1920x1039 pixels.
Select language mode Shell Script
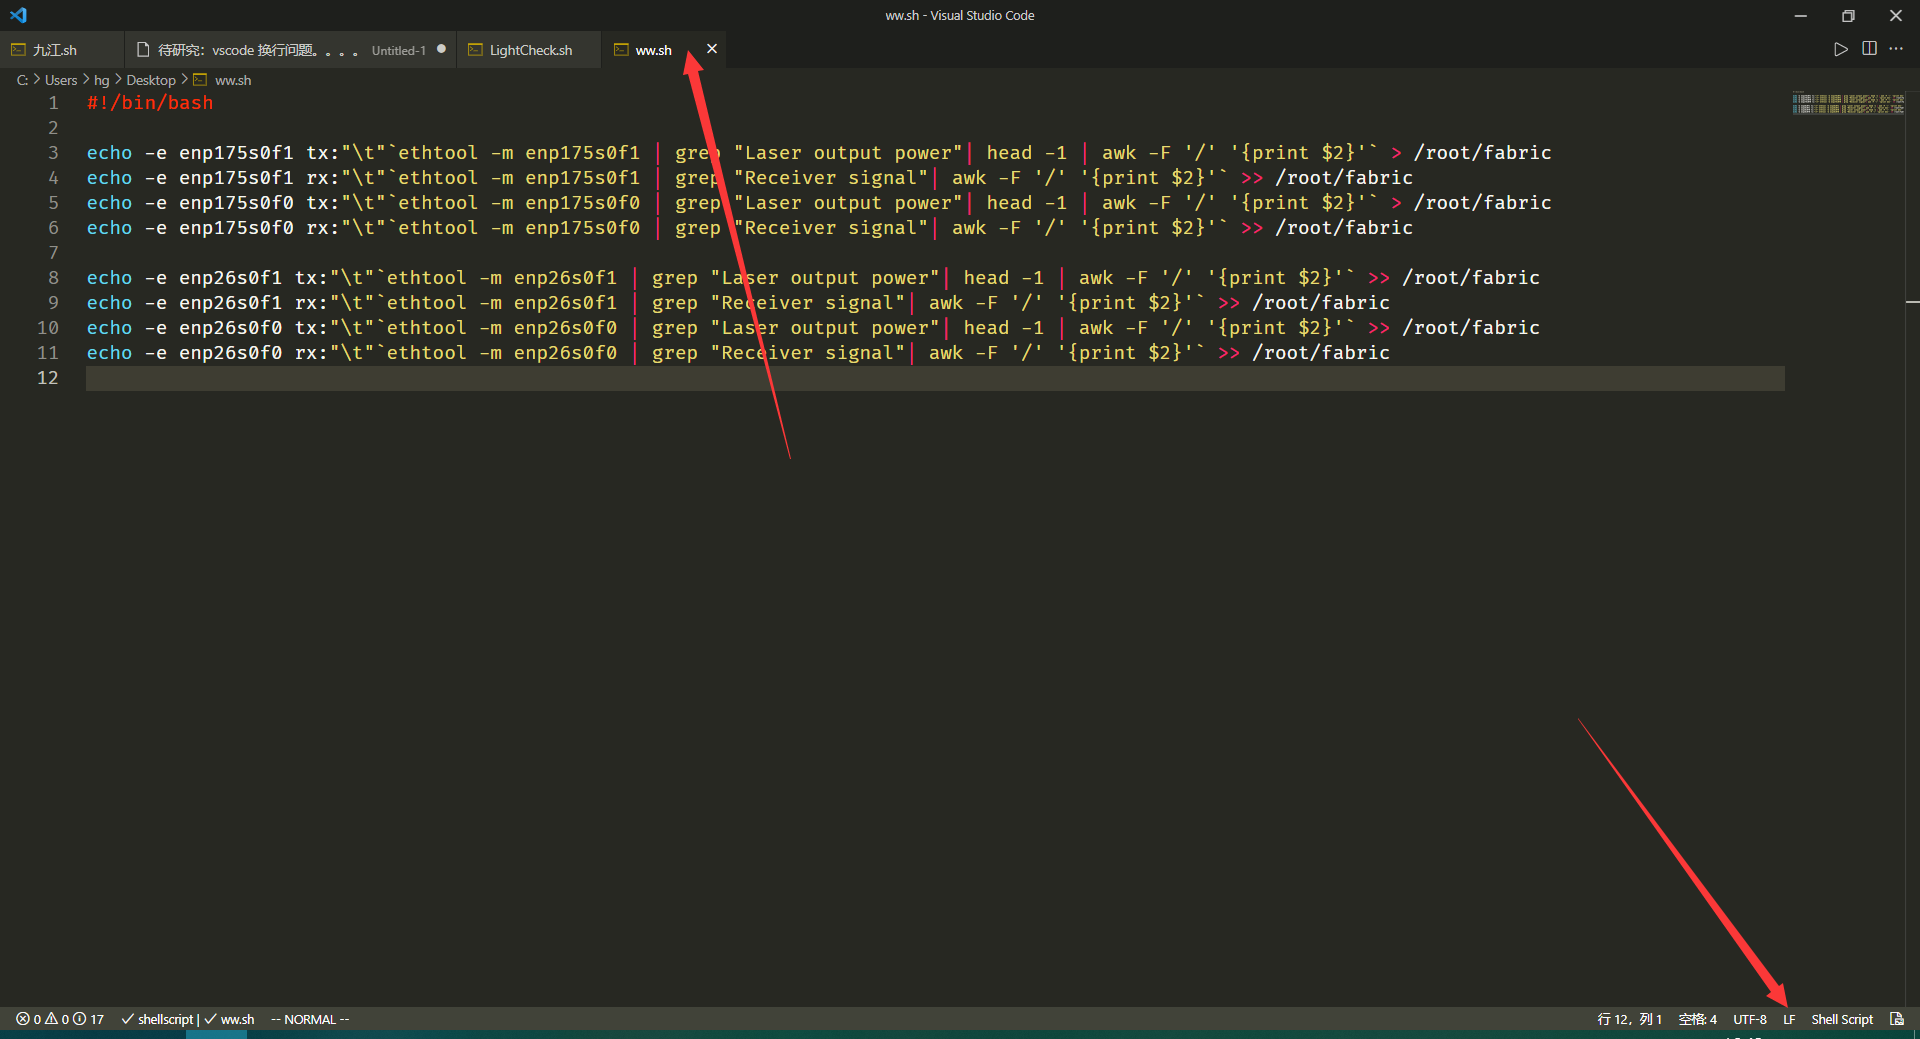1842,1019
